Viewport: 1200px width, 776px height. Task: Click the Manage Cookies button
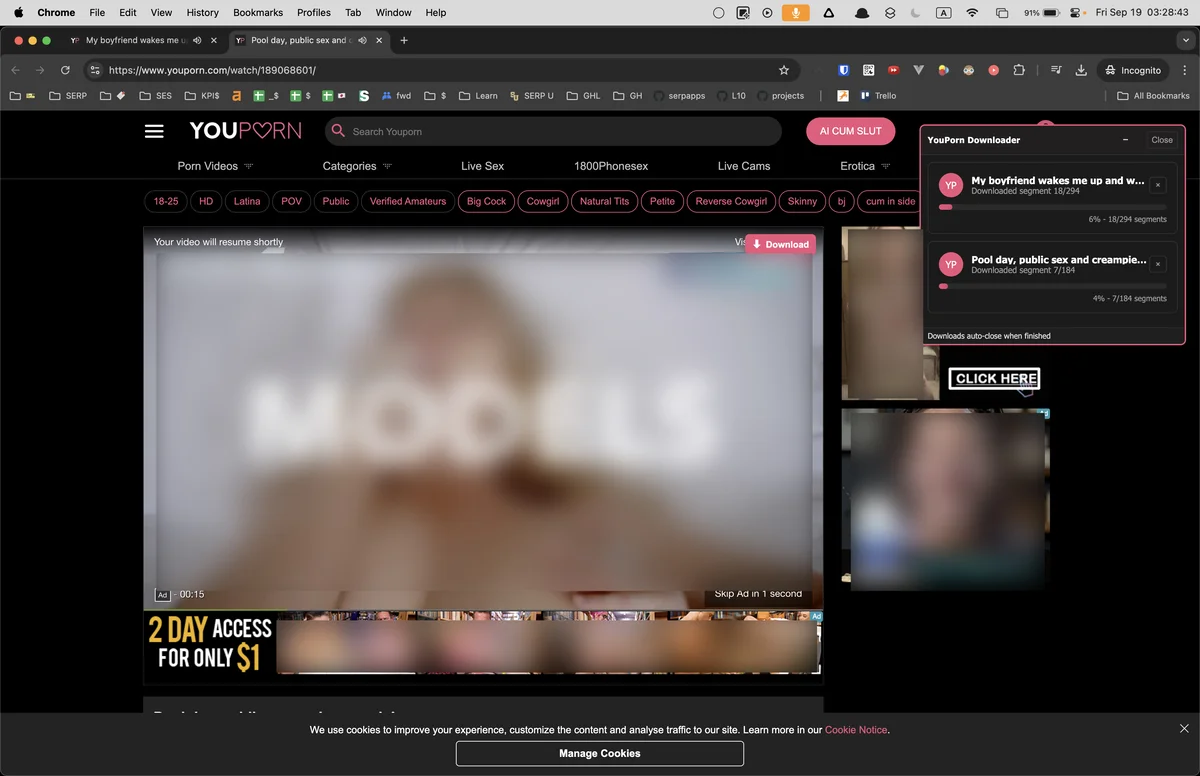coord(599,753)
